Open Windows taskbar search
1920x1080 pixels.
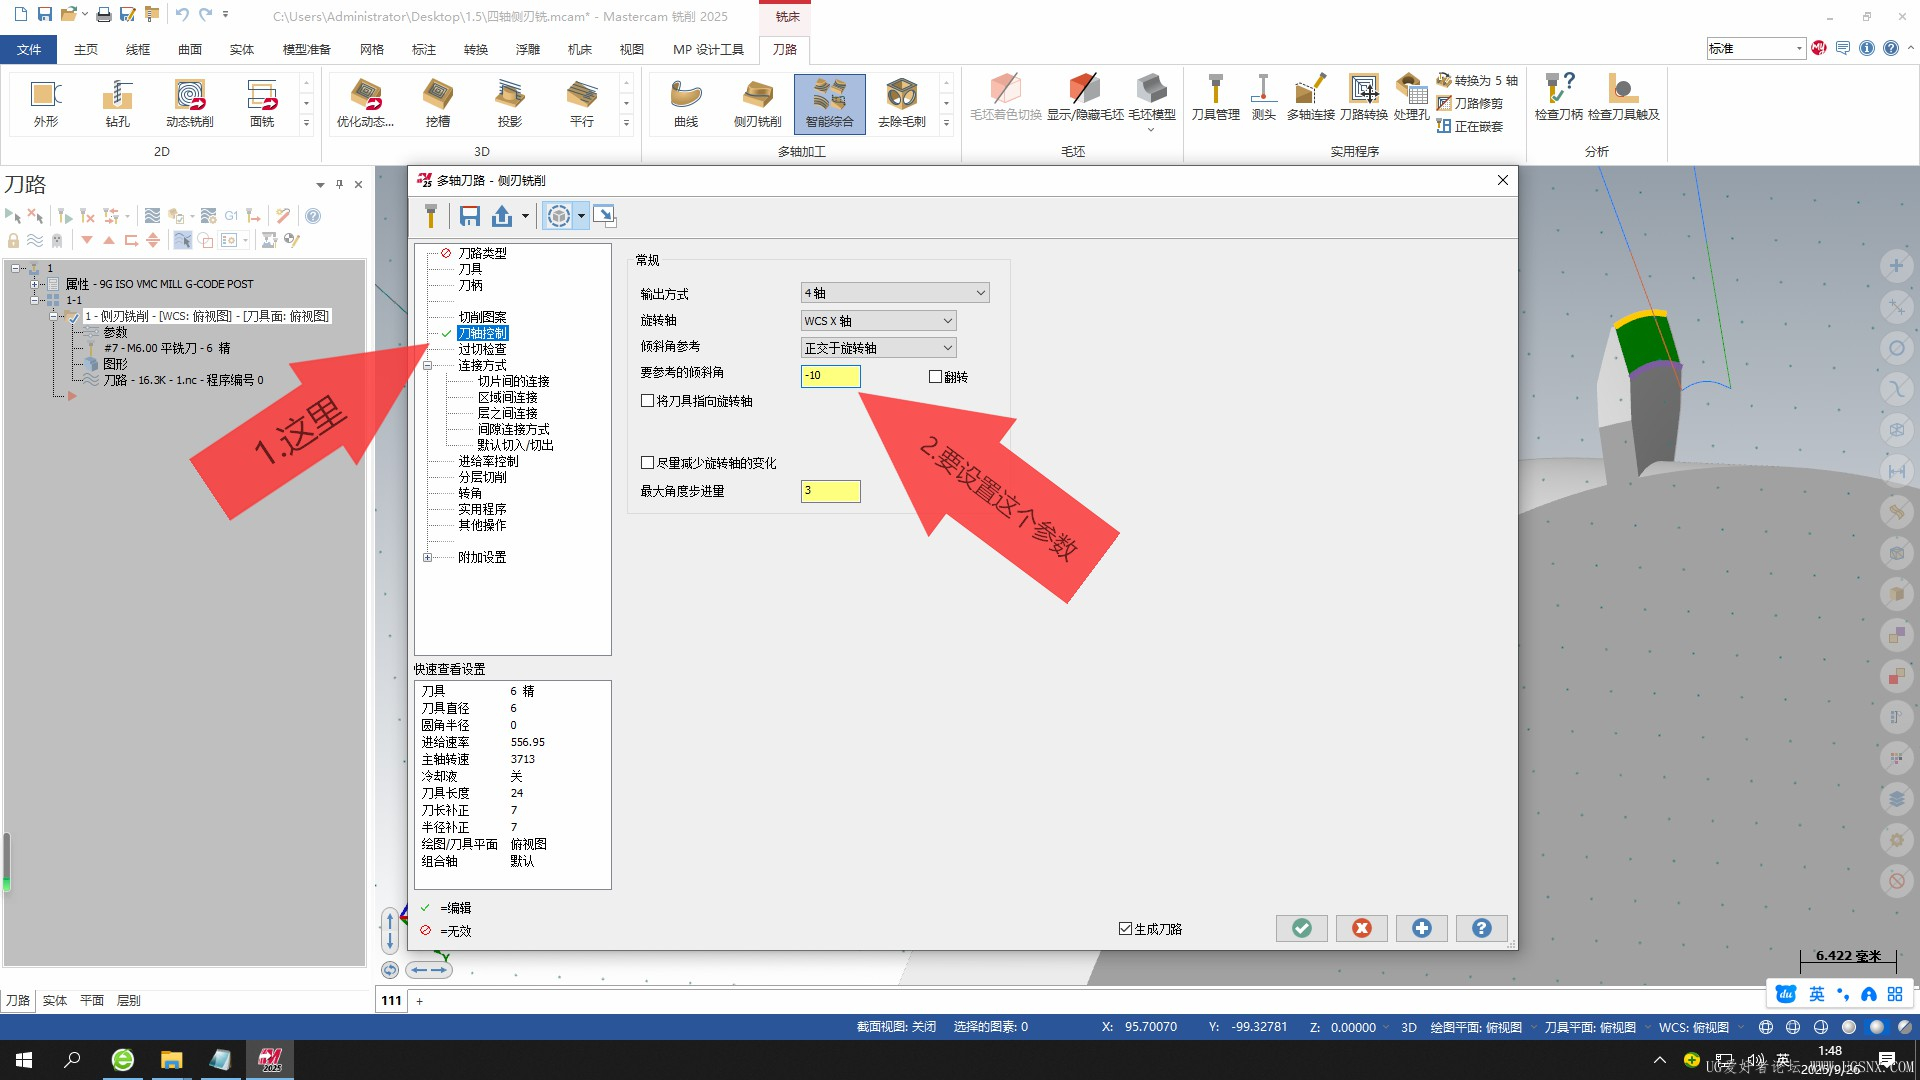pos(72,1060)
